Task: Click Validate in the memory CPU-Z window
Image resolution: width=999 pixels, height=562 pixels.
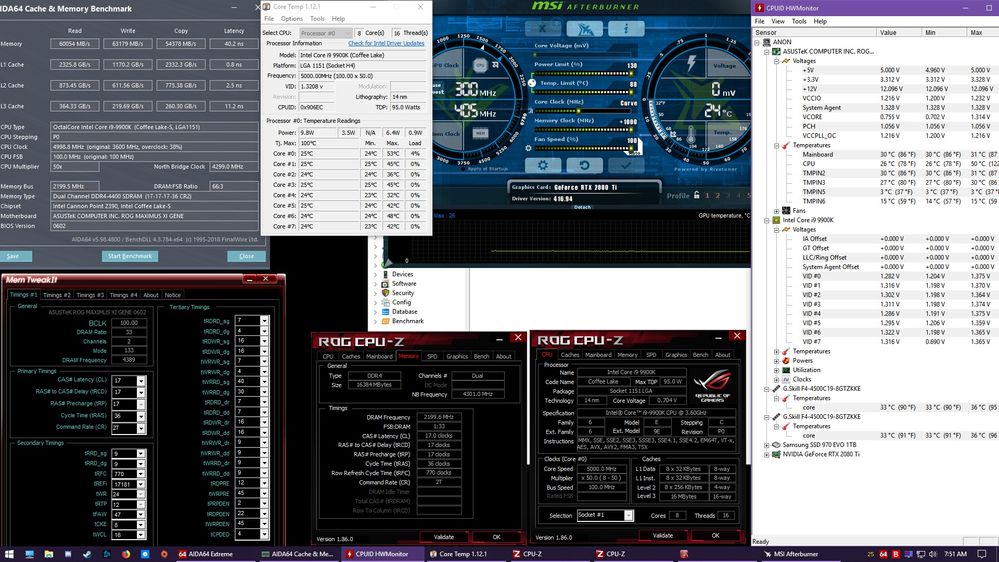Action: point(443,537)
